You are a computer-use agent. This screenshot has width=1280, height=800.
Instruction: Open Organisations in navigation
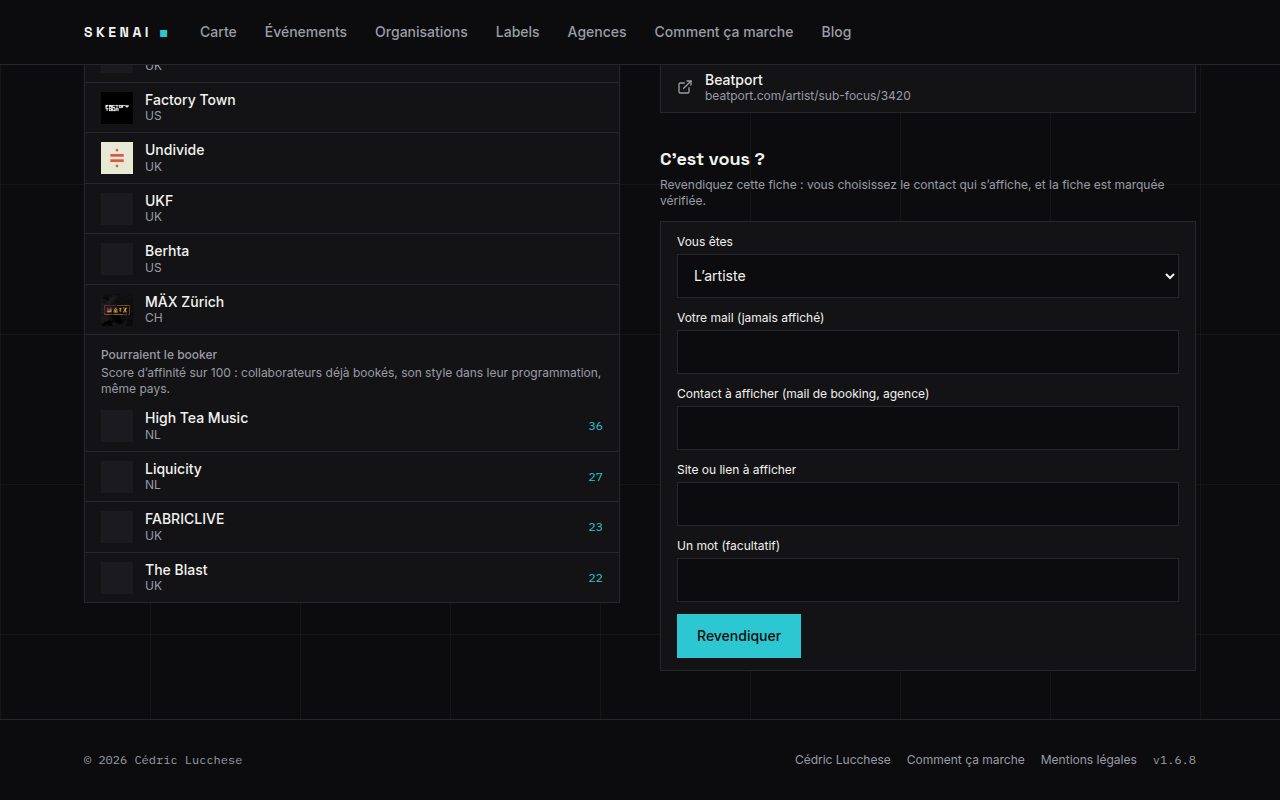421,32
